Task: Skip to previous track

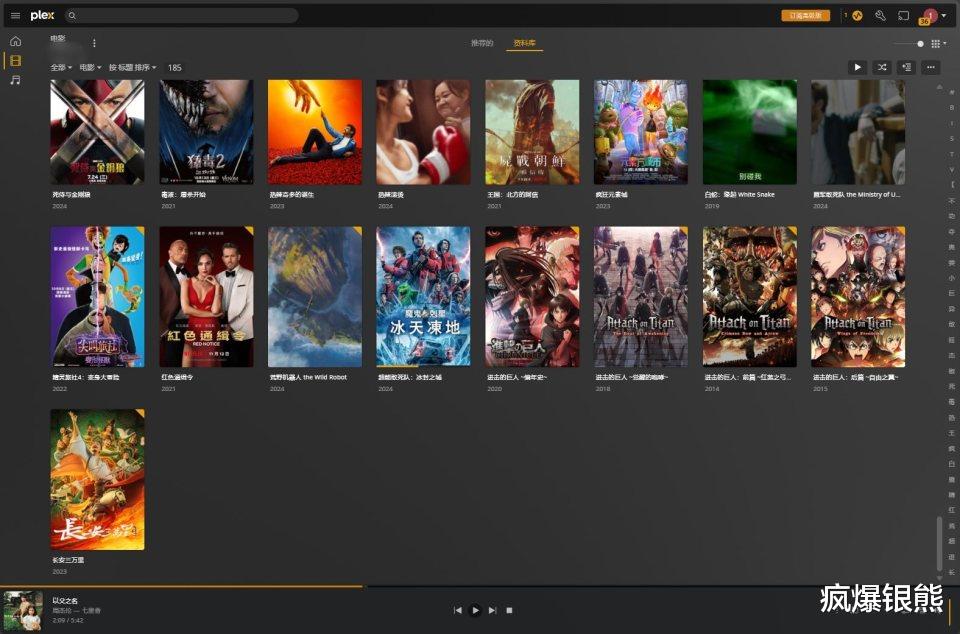Action: pyautogui.click(x=457, y=610)
